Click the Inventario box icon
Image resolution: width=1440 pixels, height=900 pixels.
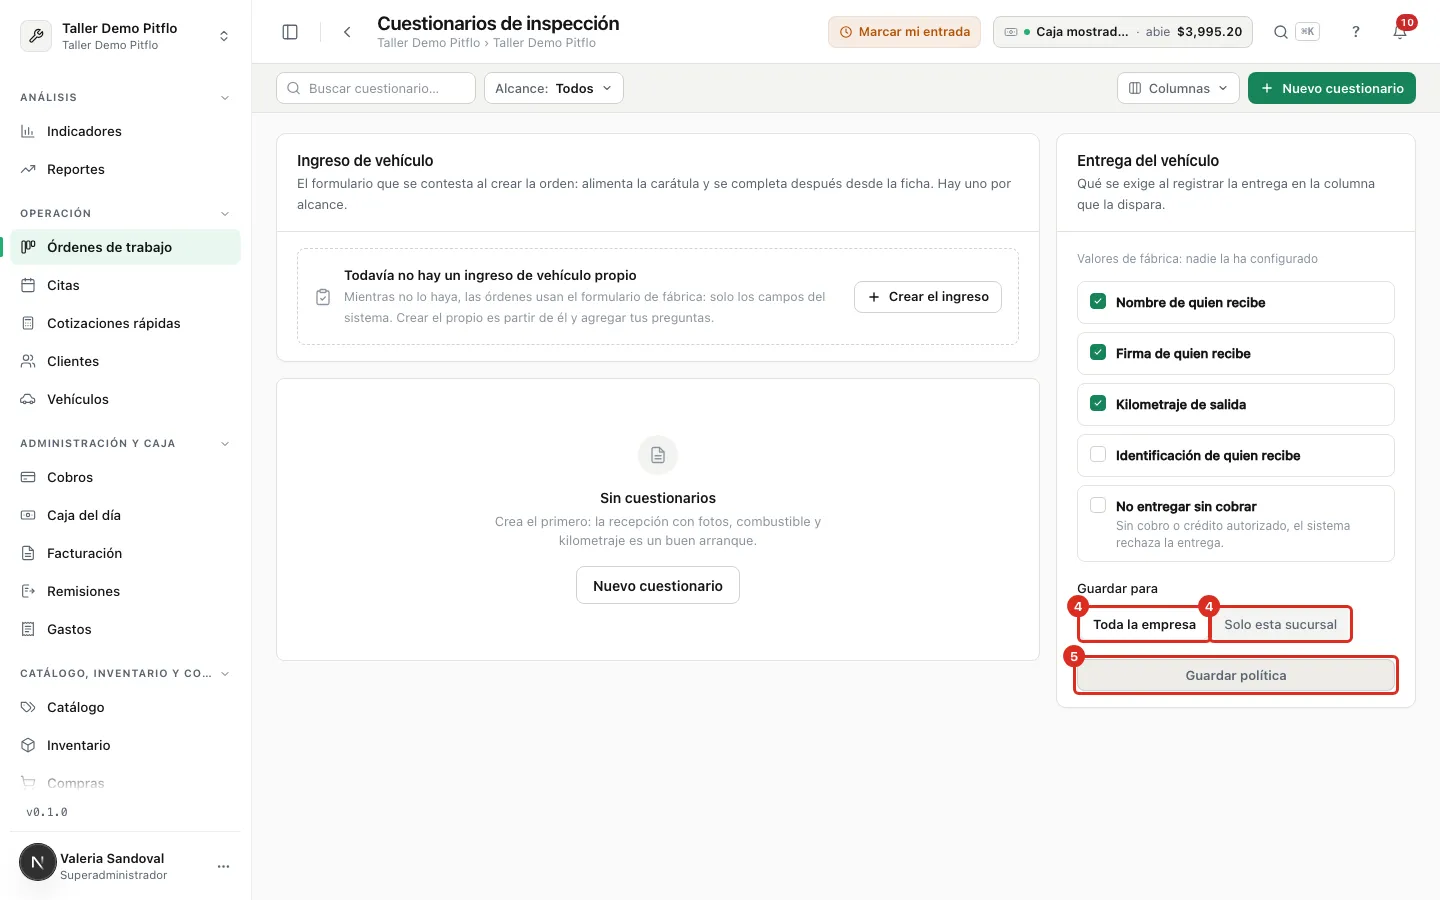28,745
